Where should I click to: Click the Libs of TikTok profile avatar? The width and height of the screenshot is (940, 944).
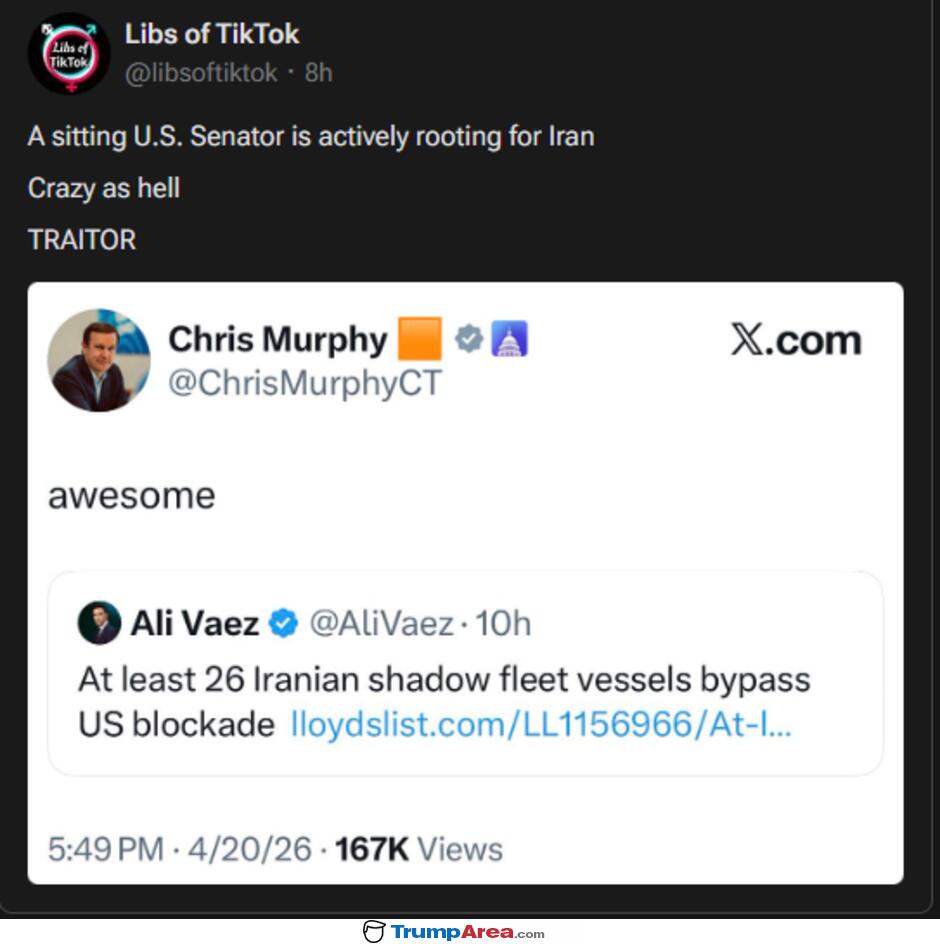click(x=68, y=54)
